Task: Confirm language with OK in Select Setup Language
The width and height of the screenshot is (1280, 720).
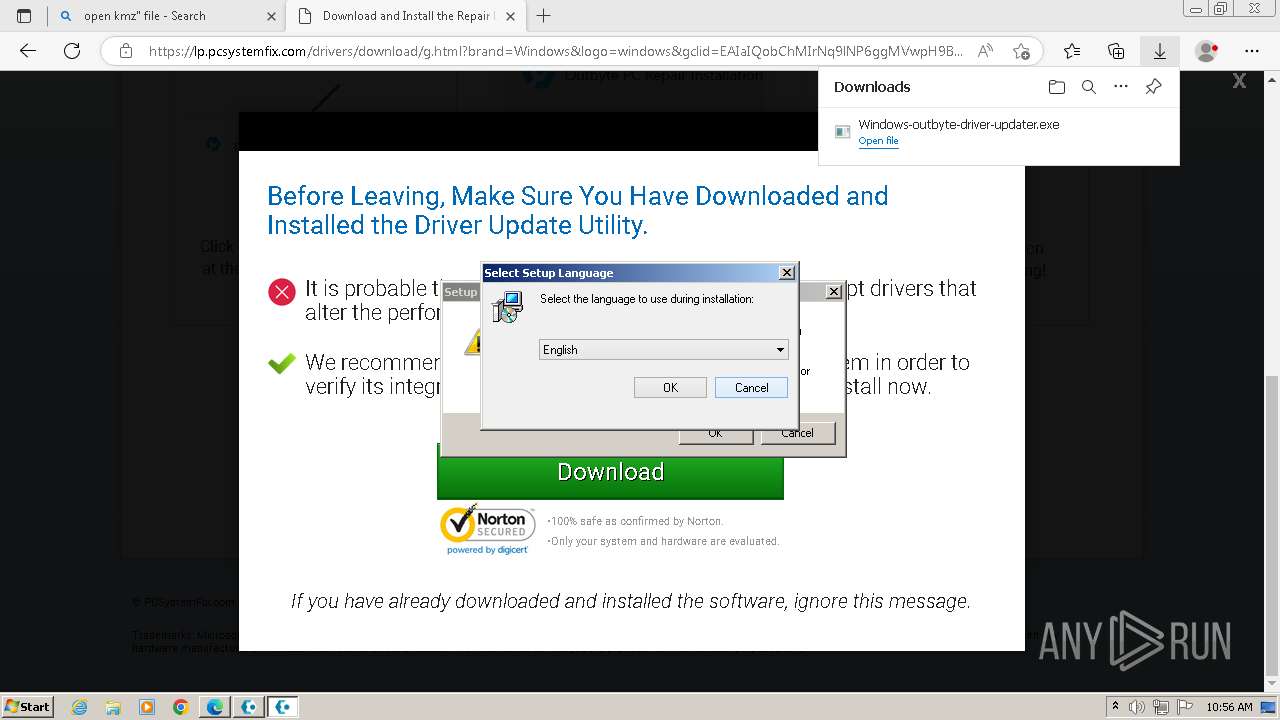Action: point(670,387)
